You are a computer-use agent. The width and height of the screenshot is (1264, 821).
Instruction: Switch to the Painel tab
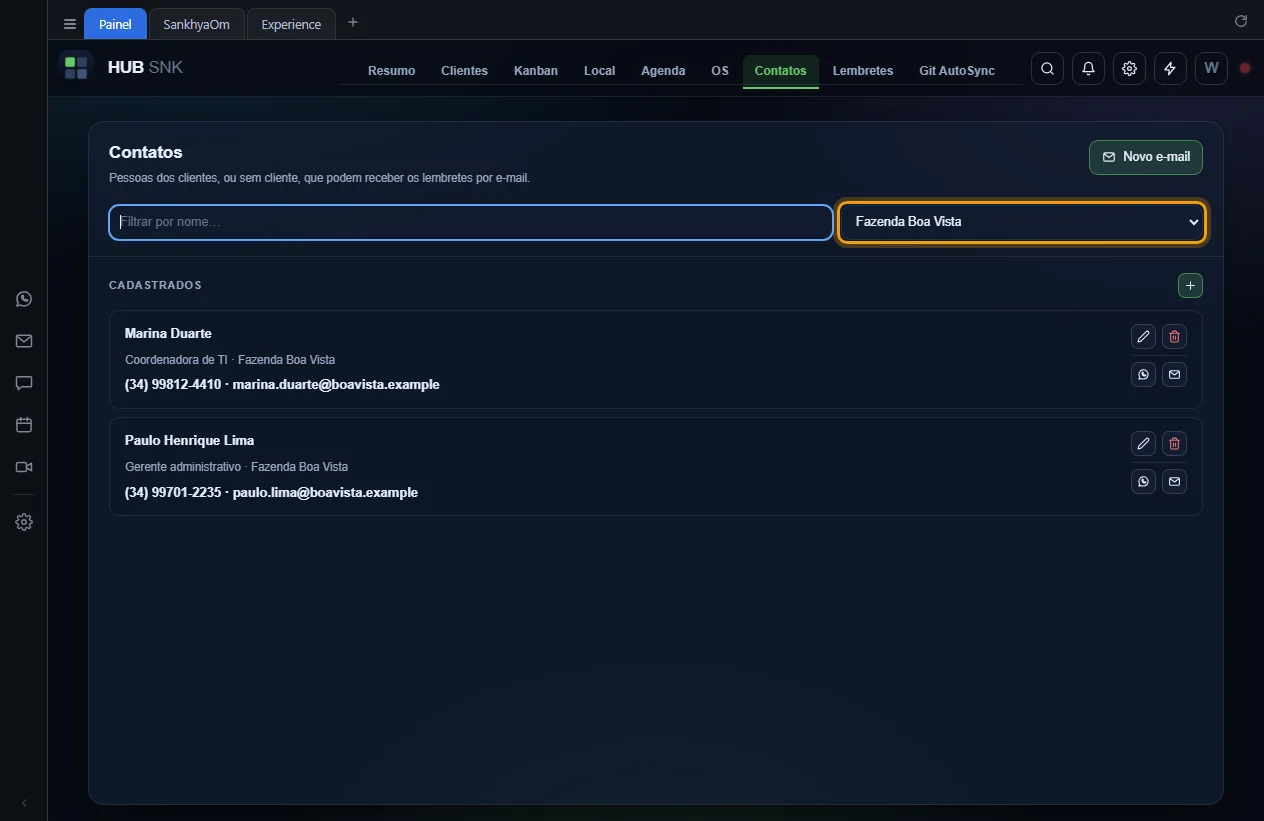pos(115,24)
